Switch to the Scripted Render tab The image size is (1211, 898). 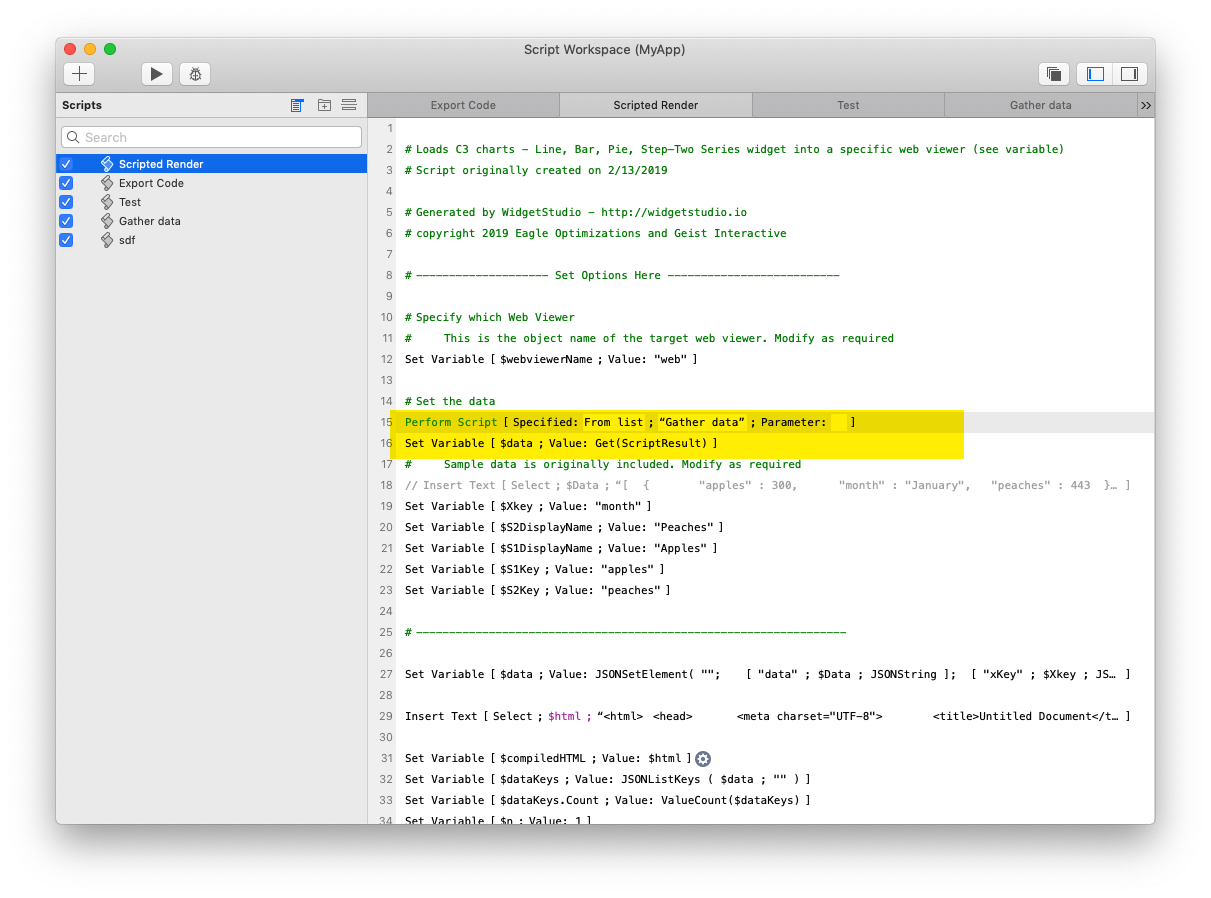(x=656, y=105)
